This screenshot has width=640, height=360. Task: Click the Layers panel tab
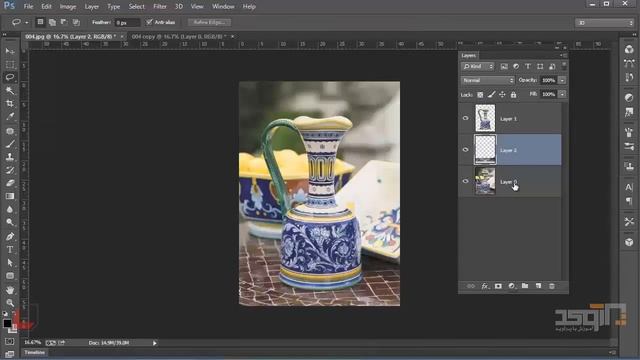[469, 56]
